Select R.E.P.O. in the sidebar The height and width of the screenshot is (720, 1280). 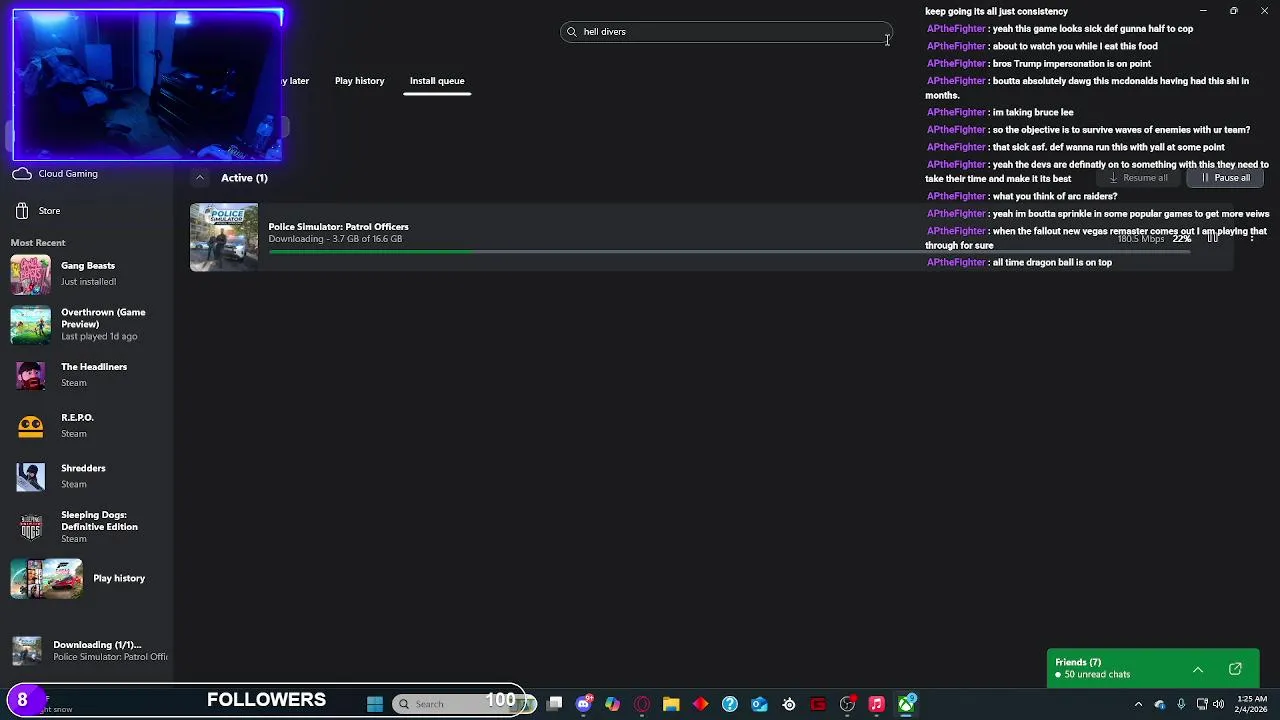pyautogui.click(x=88, y=426)
